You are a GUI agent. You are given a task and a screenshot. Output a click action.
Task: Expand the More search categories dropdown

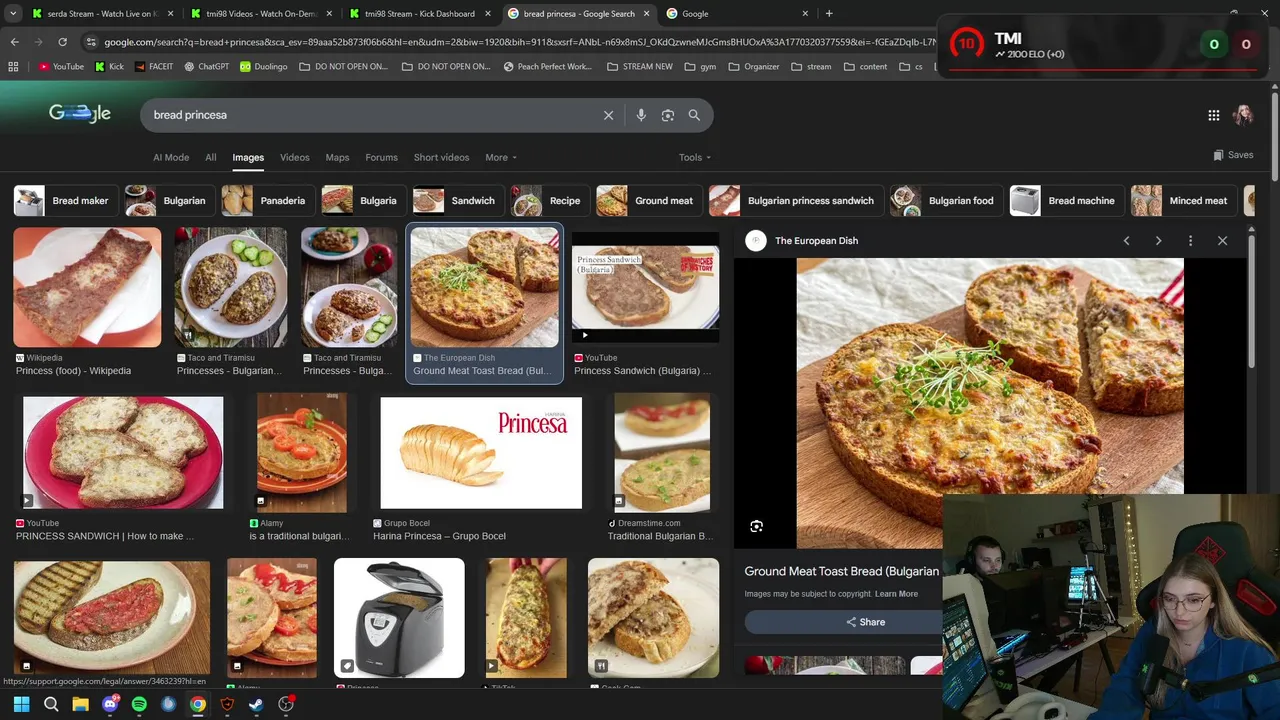pos(501,157)
